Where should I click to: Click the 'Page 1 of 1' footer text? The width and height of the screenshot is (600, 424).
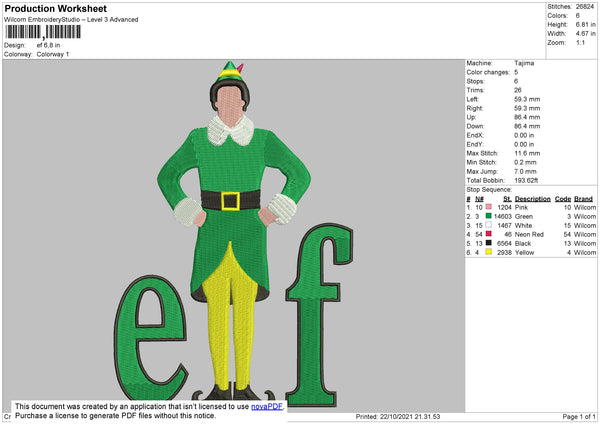(579, 416)
